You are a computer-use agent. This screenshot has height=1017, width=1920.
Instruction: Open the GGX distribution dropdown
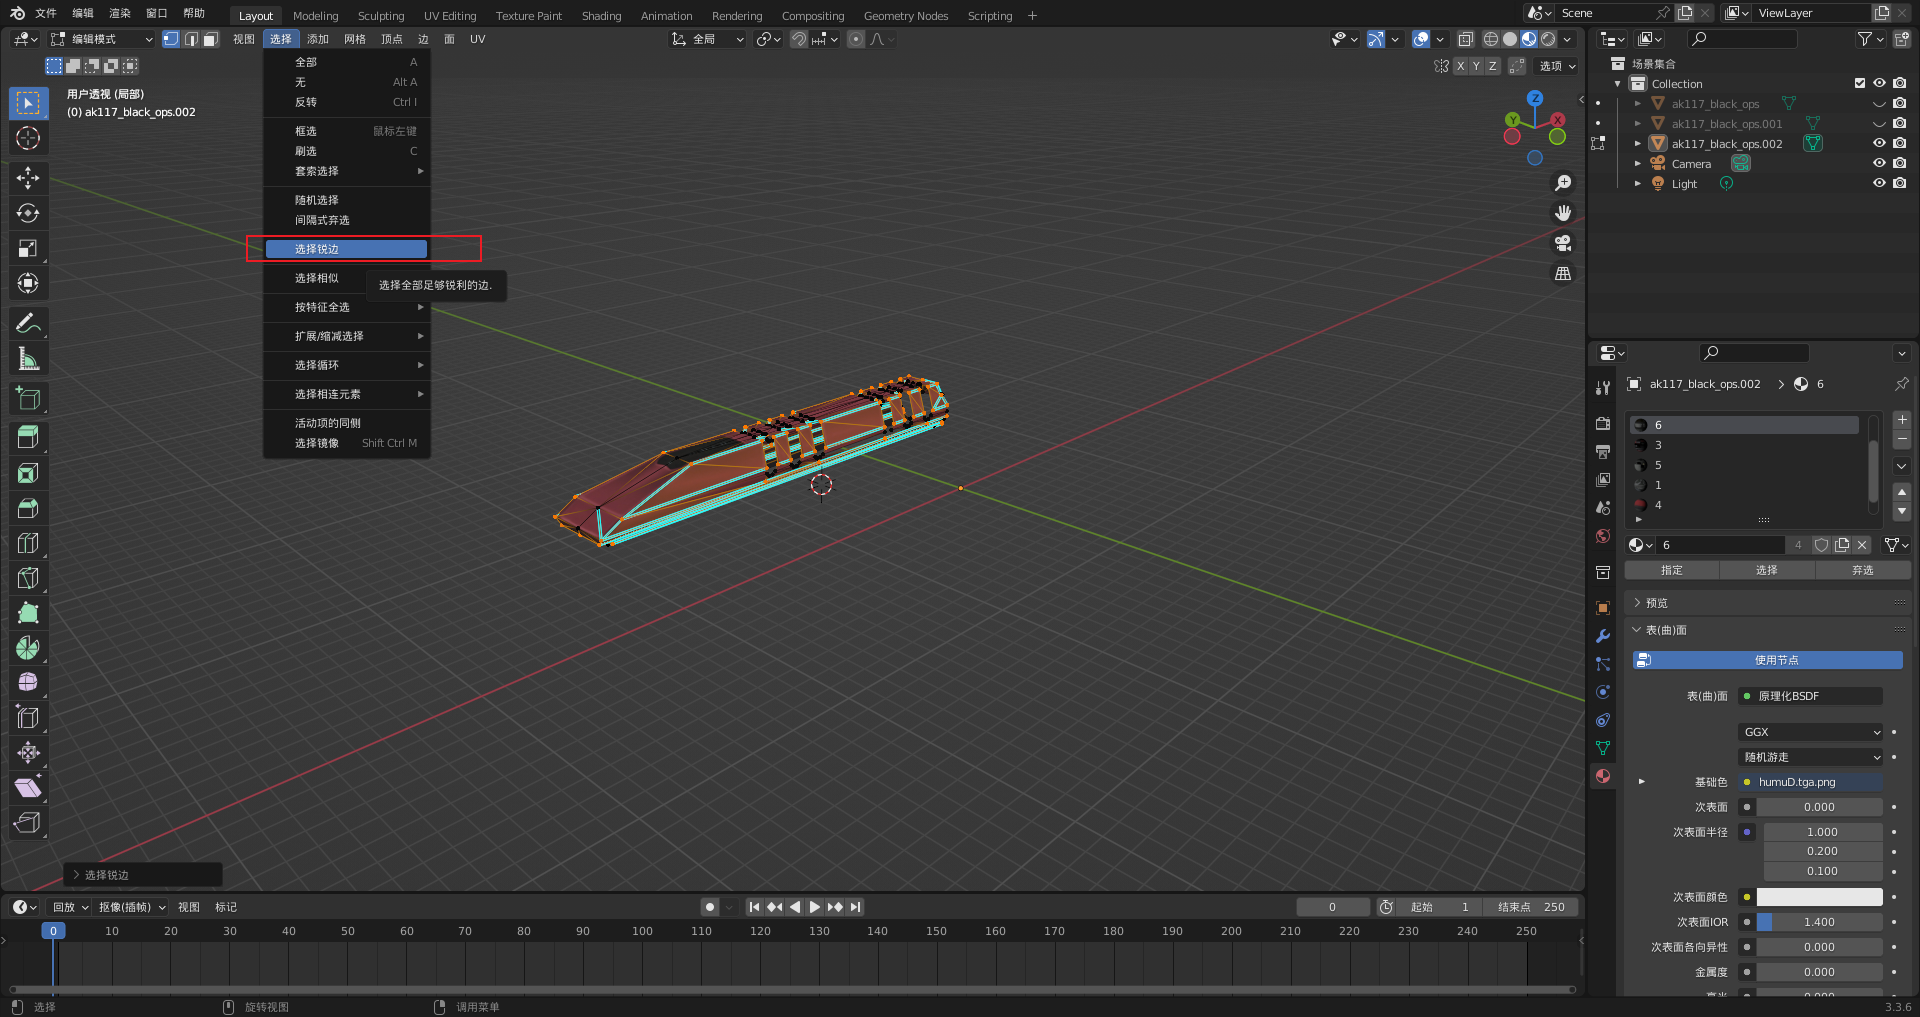pyautogui.click(x=1811, y=732)
